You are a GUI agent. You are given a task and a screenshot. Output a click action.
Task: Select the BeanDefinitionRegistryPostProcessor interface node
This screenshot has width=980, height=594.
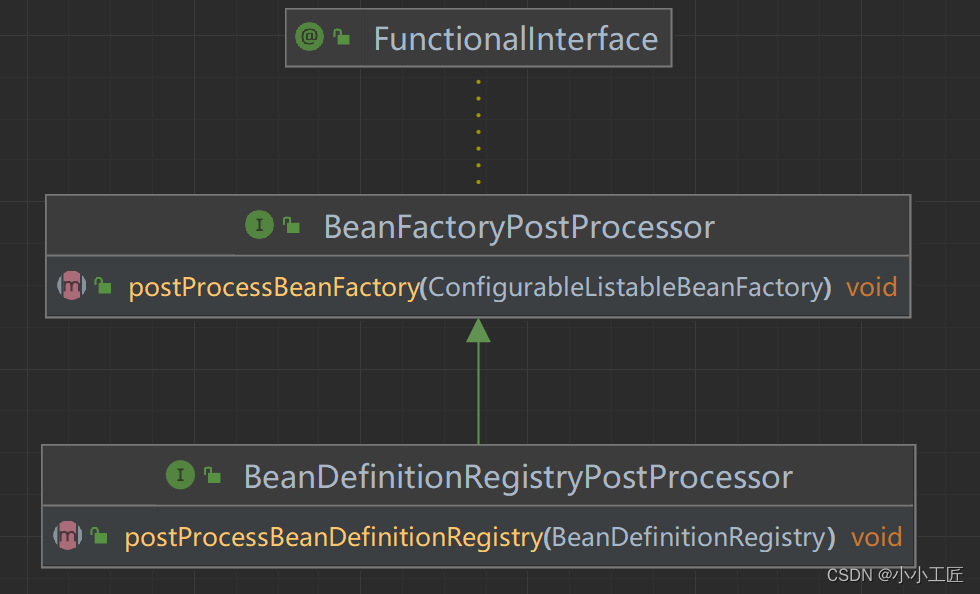point(518,476)
